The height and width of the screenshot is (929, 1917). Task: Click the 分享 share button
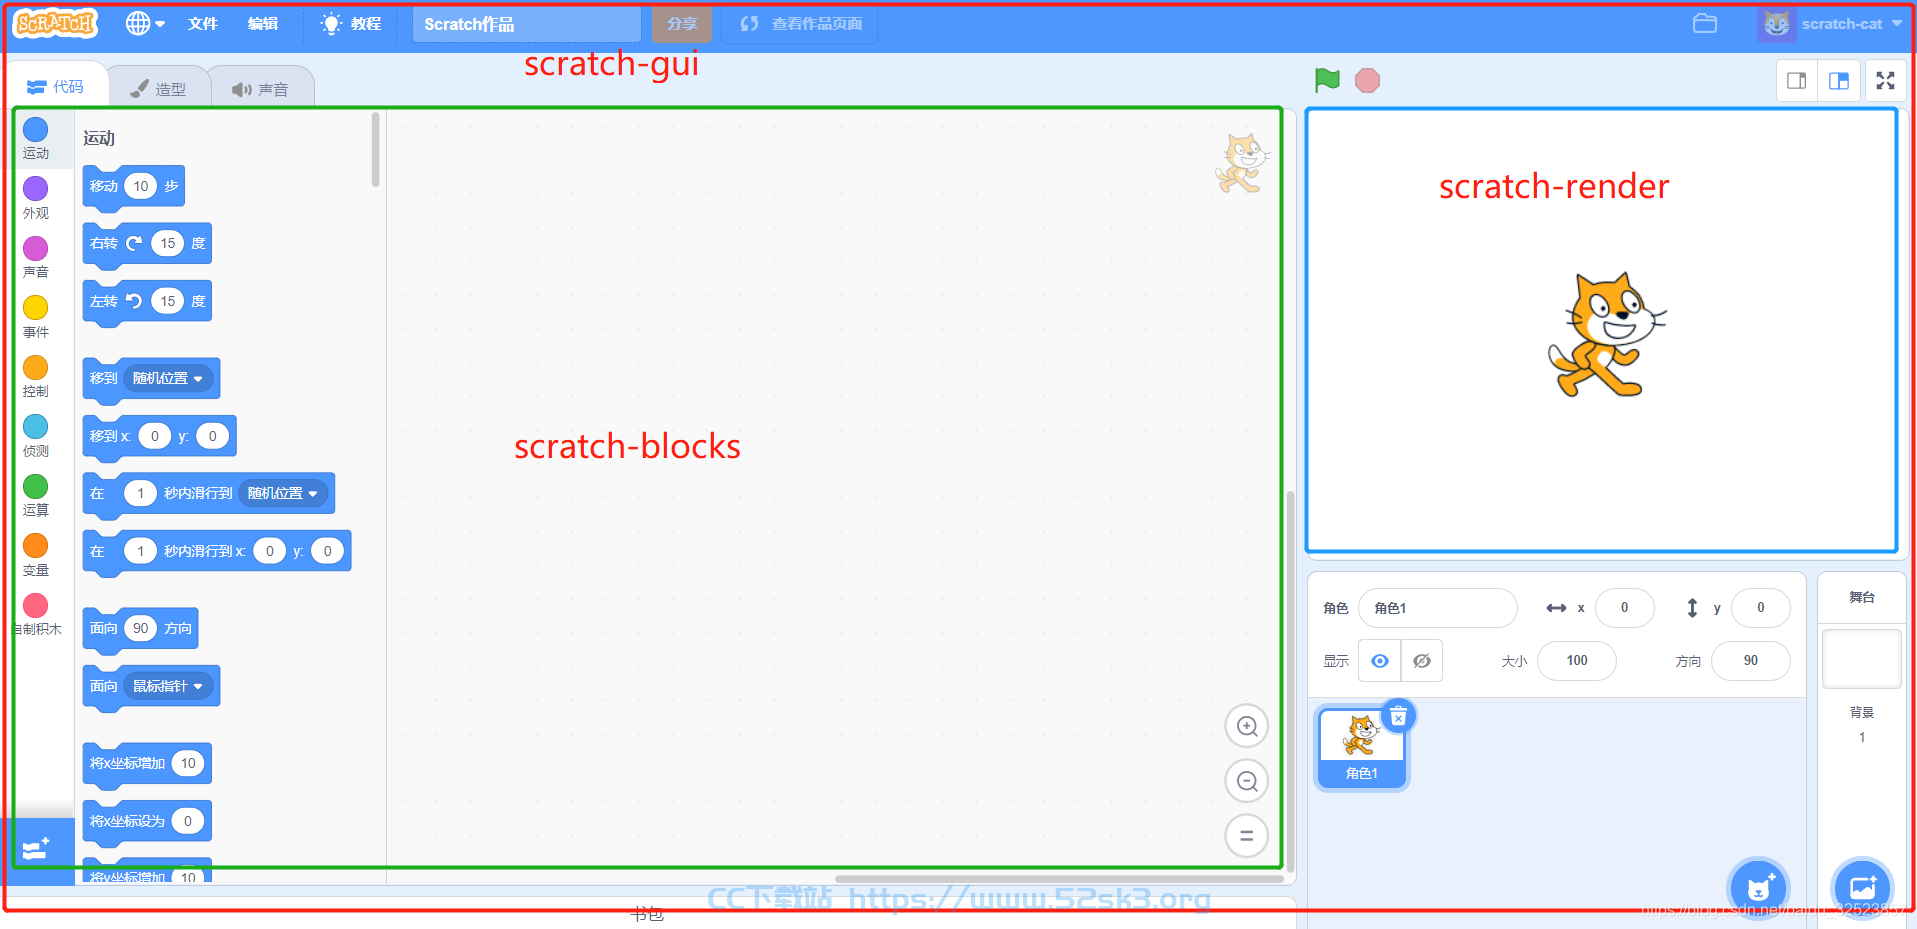point(682,24)
